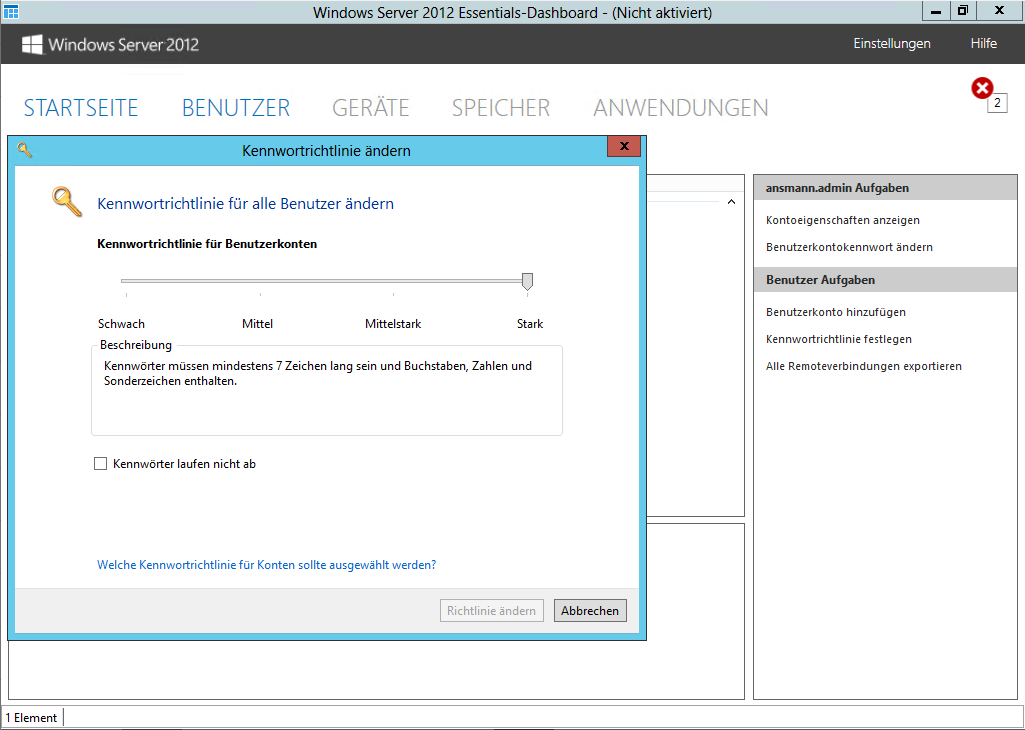The width and height of the screenshot is (1025, 730).
Task: Close the Kennwortrichtlinie ändern dialog
Action: point(624,147)
